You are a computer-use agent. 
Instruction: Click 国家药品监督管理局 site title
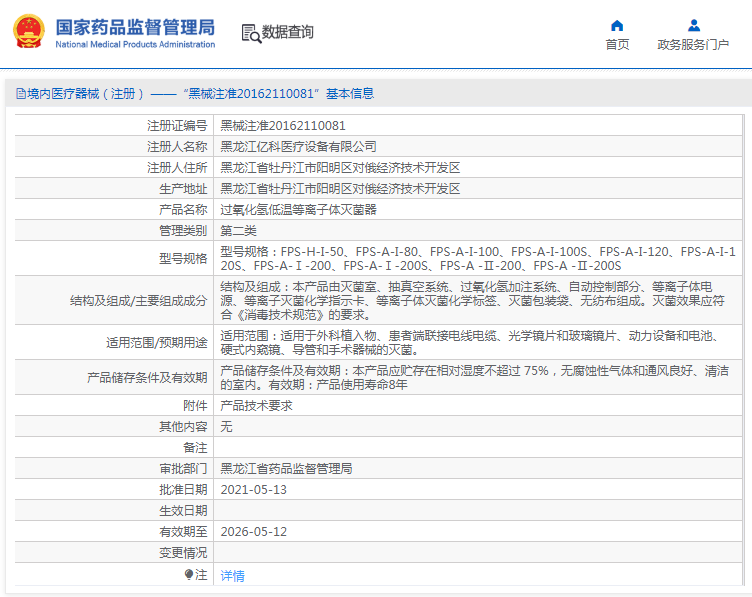point(135,27)
